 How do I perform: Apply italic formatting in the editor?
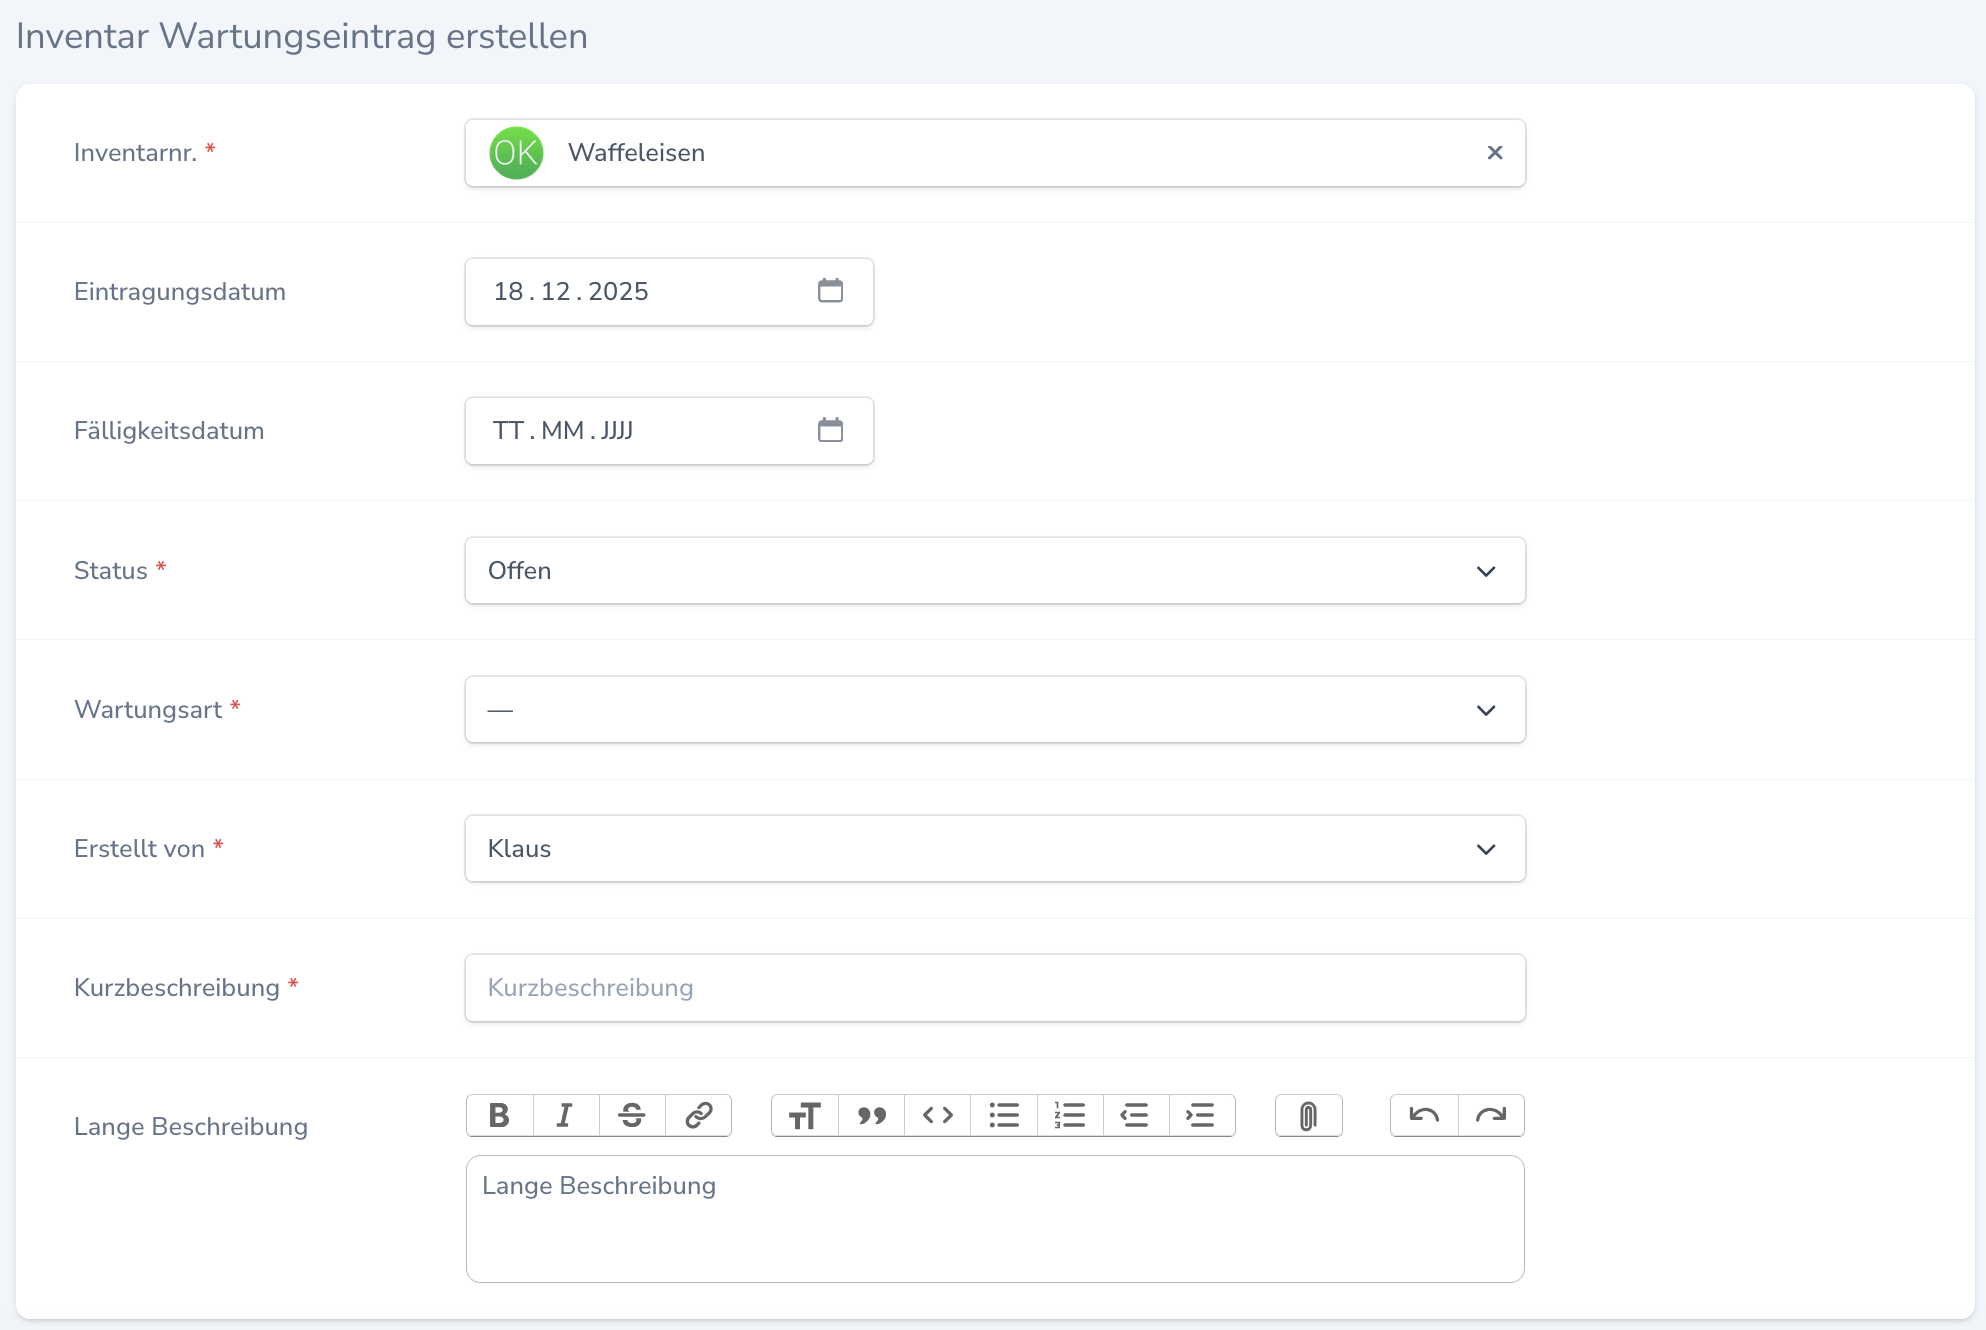(x=565, y=1115)
